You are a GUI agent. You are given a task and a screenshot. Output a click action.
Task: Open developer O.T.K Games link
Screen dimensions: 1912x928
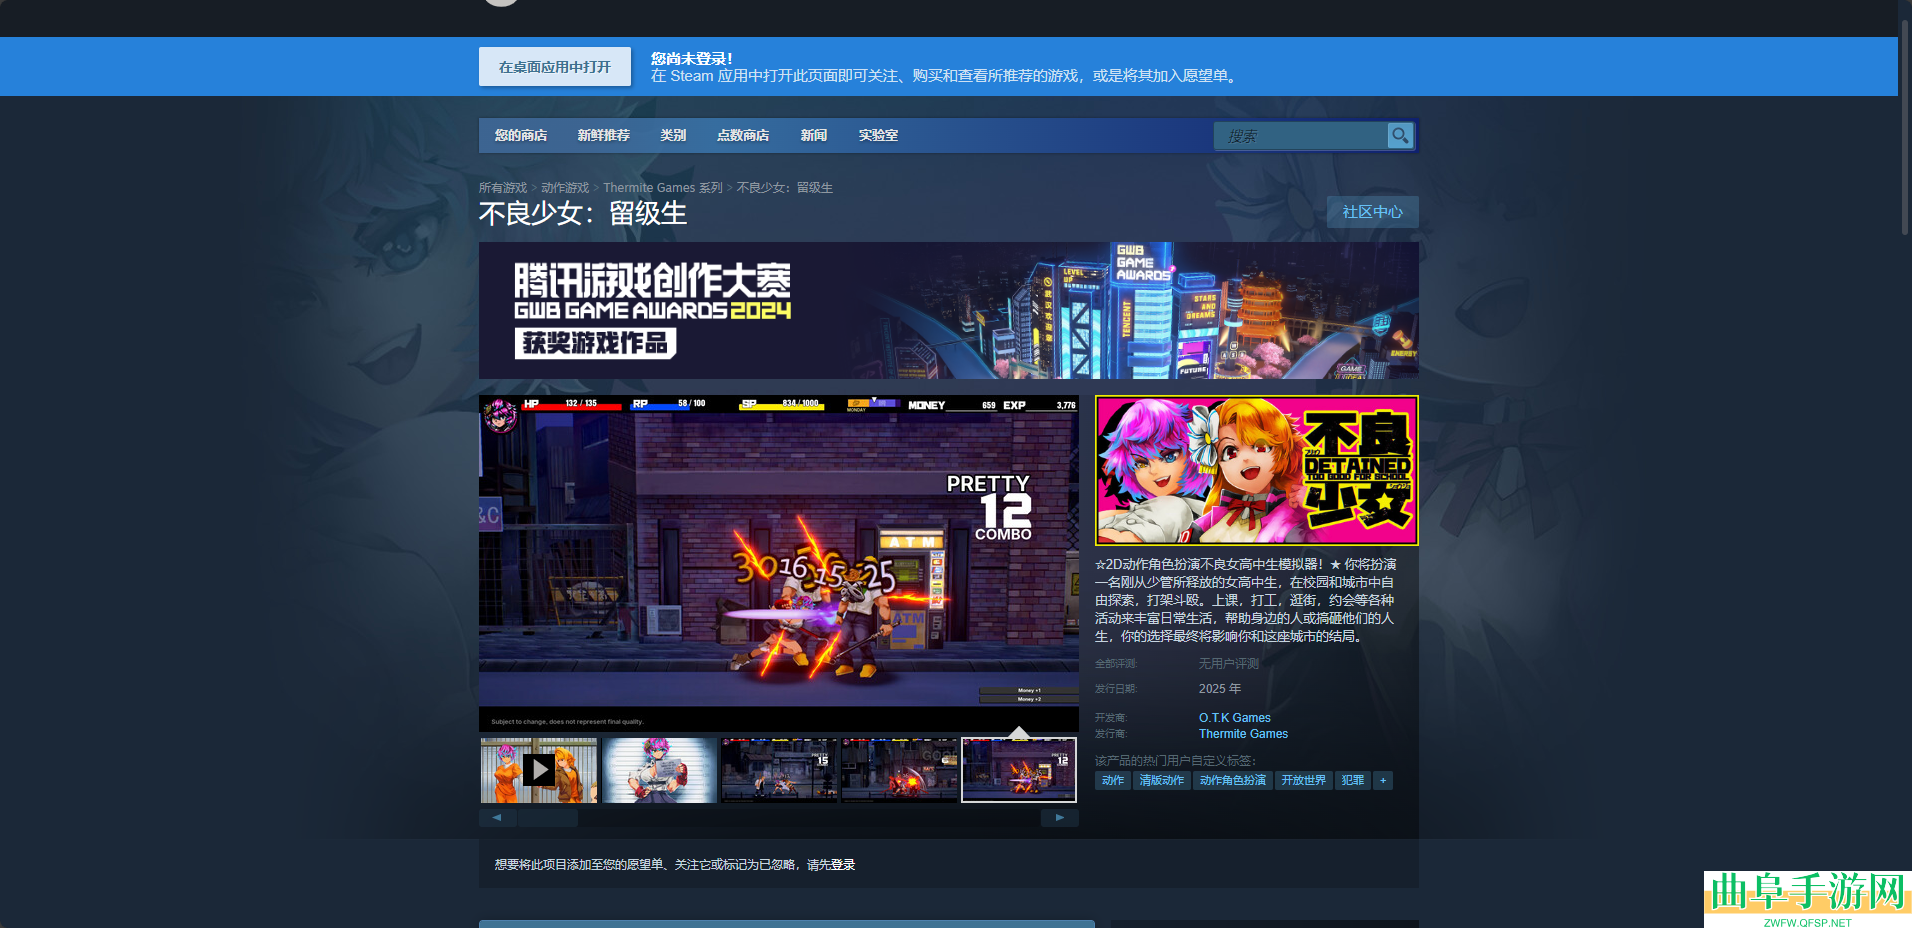pyautogui.click(x=1235, y=718)
